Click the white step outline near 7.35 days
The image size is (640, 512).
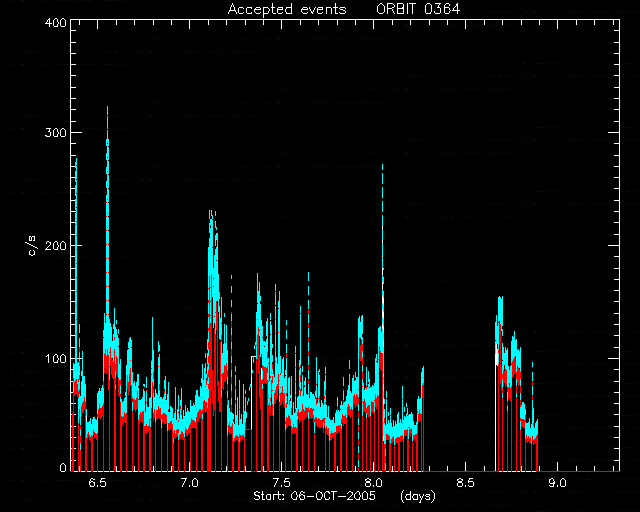click(x=251, y=392)
